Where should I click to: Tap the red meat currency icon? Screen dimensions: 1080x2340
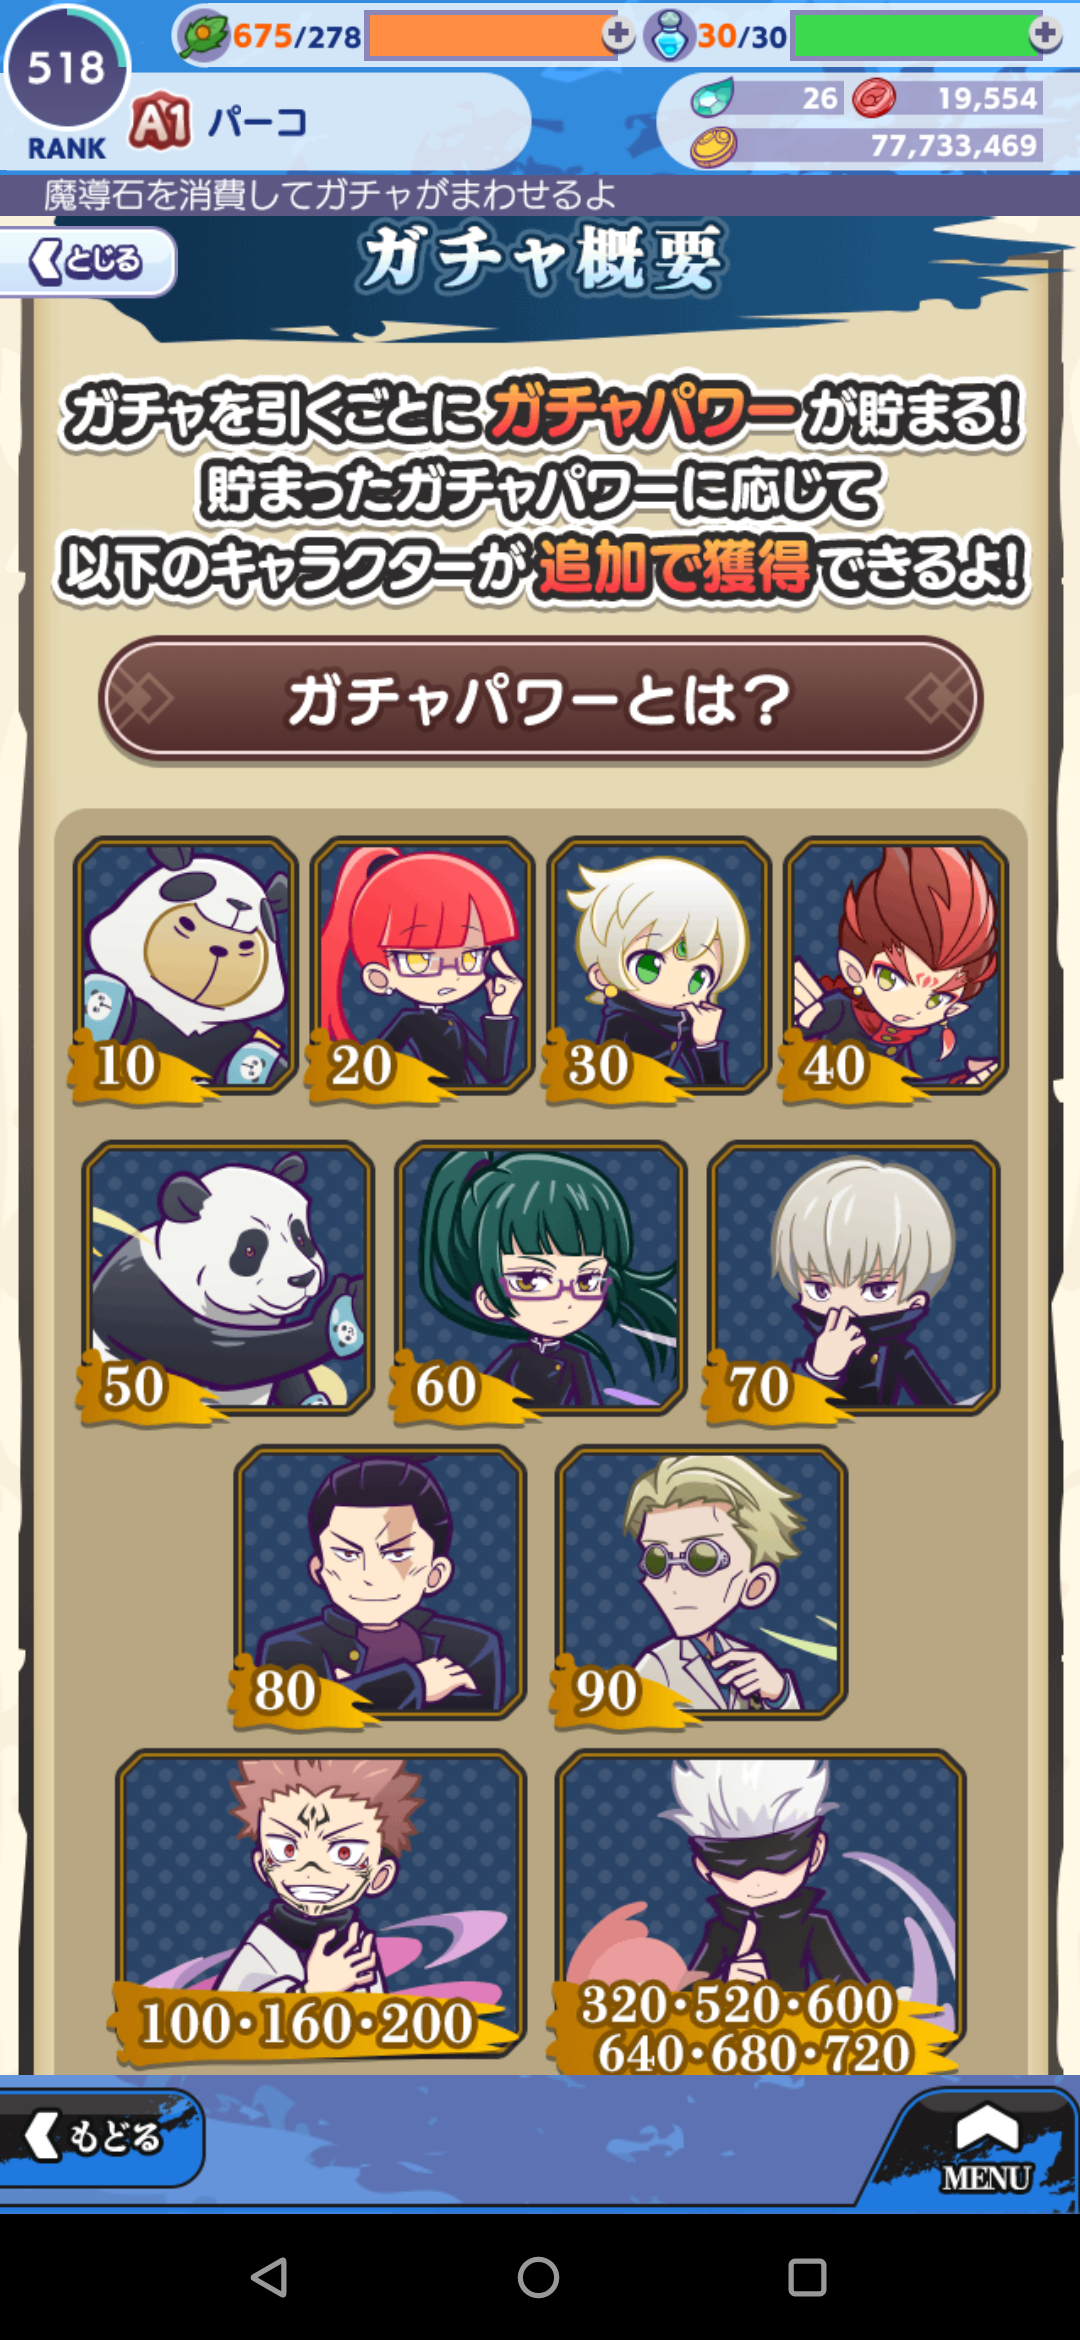[874, 98]
